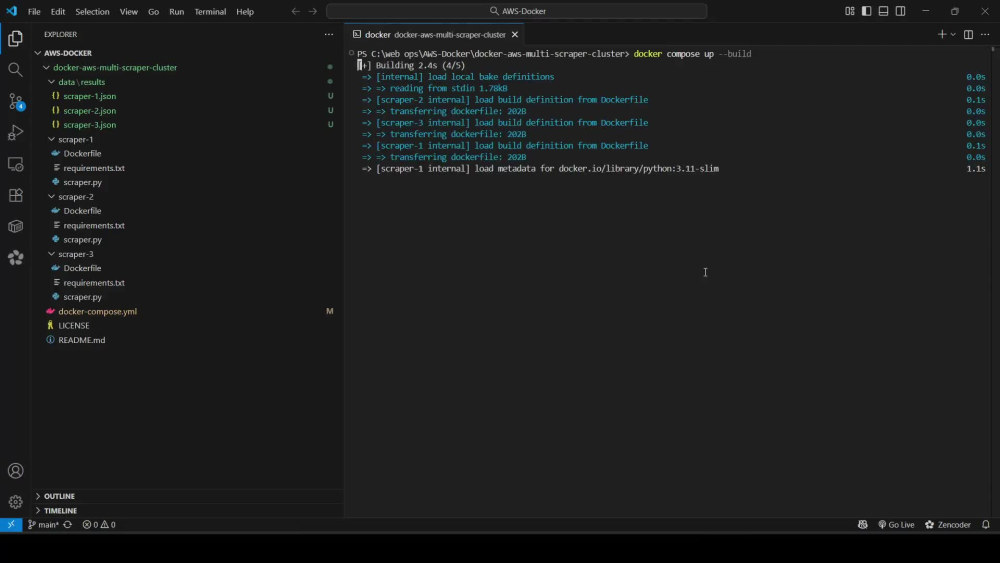The width and height of the screenshot is (1000, 563).
Task: Open editor More Actions ellipsis
Action: [985, 34]
